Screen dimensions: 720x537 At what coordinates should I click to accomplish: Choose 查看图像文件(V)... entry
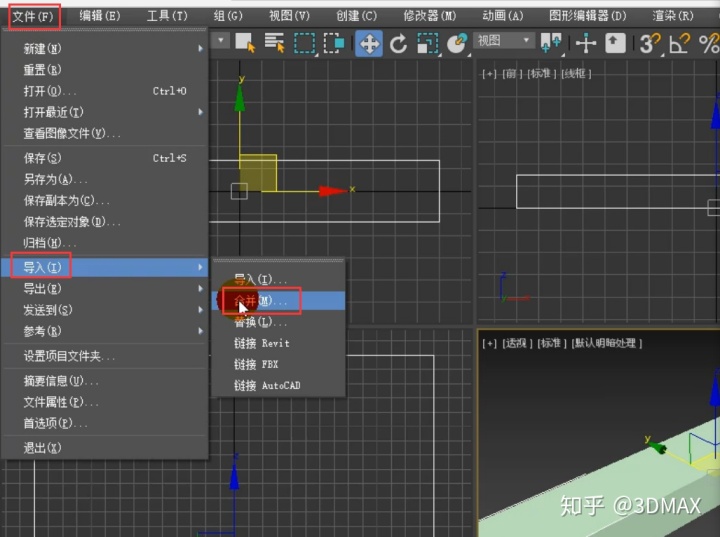coord(105,133)
